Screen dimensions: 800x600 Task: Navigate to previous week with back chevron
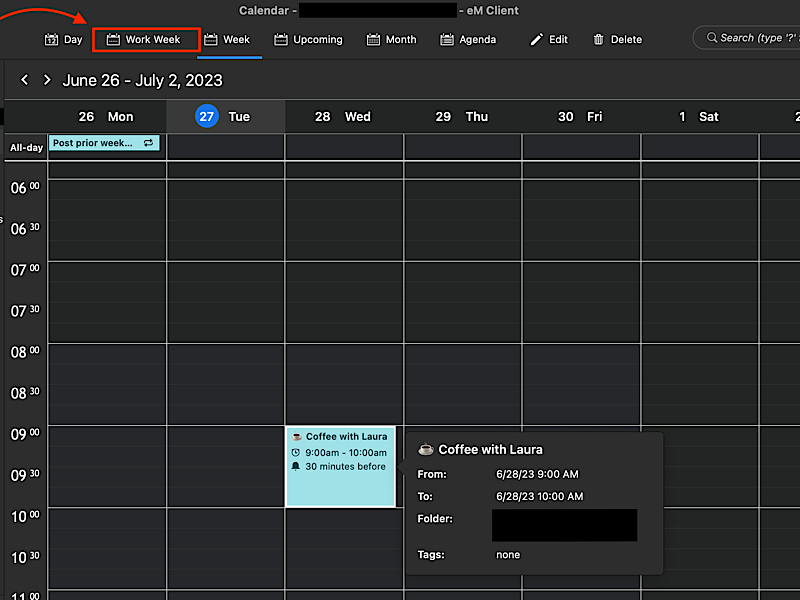pyautogui.click(x=24, y=80)
